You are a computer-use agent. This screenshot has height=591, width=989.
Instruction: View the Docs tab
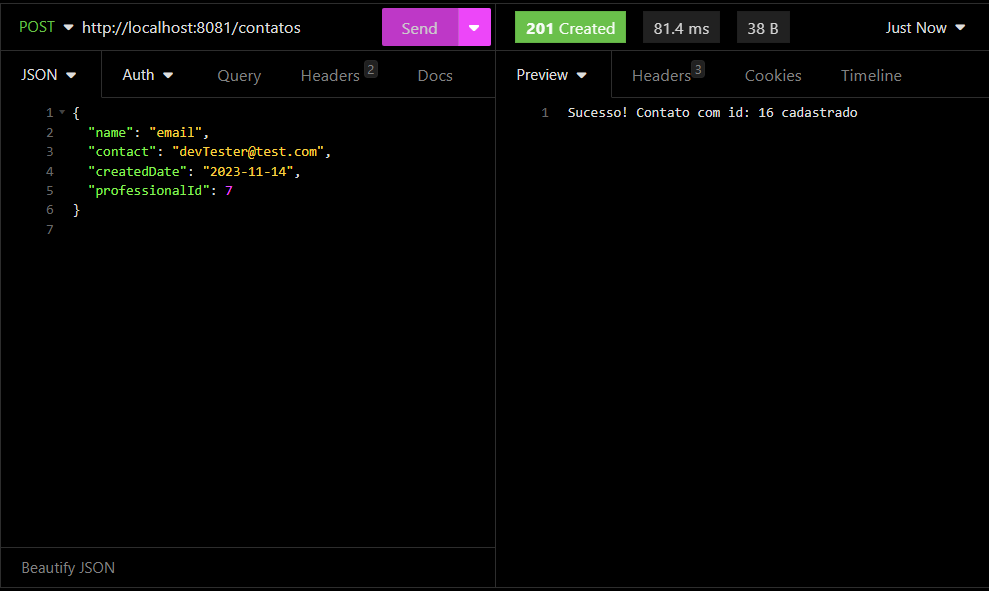click(x=434, y=75)
